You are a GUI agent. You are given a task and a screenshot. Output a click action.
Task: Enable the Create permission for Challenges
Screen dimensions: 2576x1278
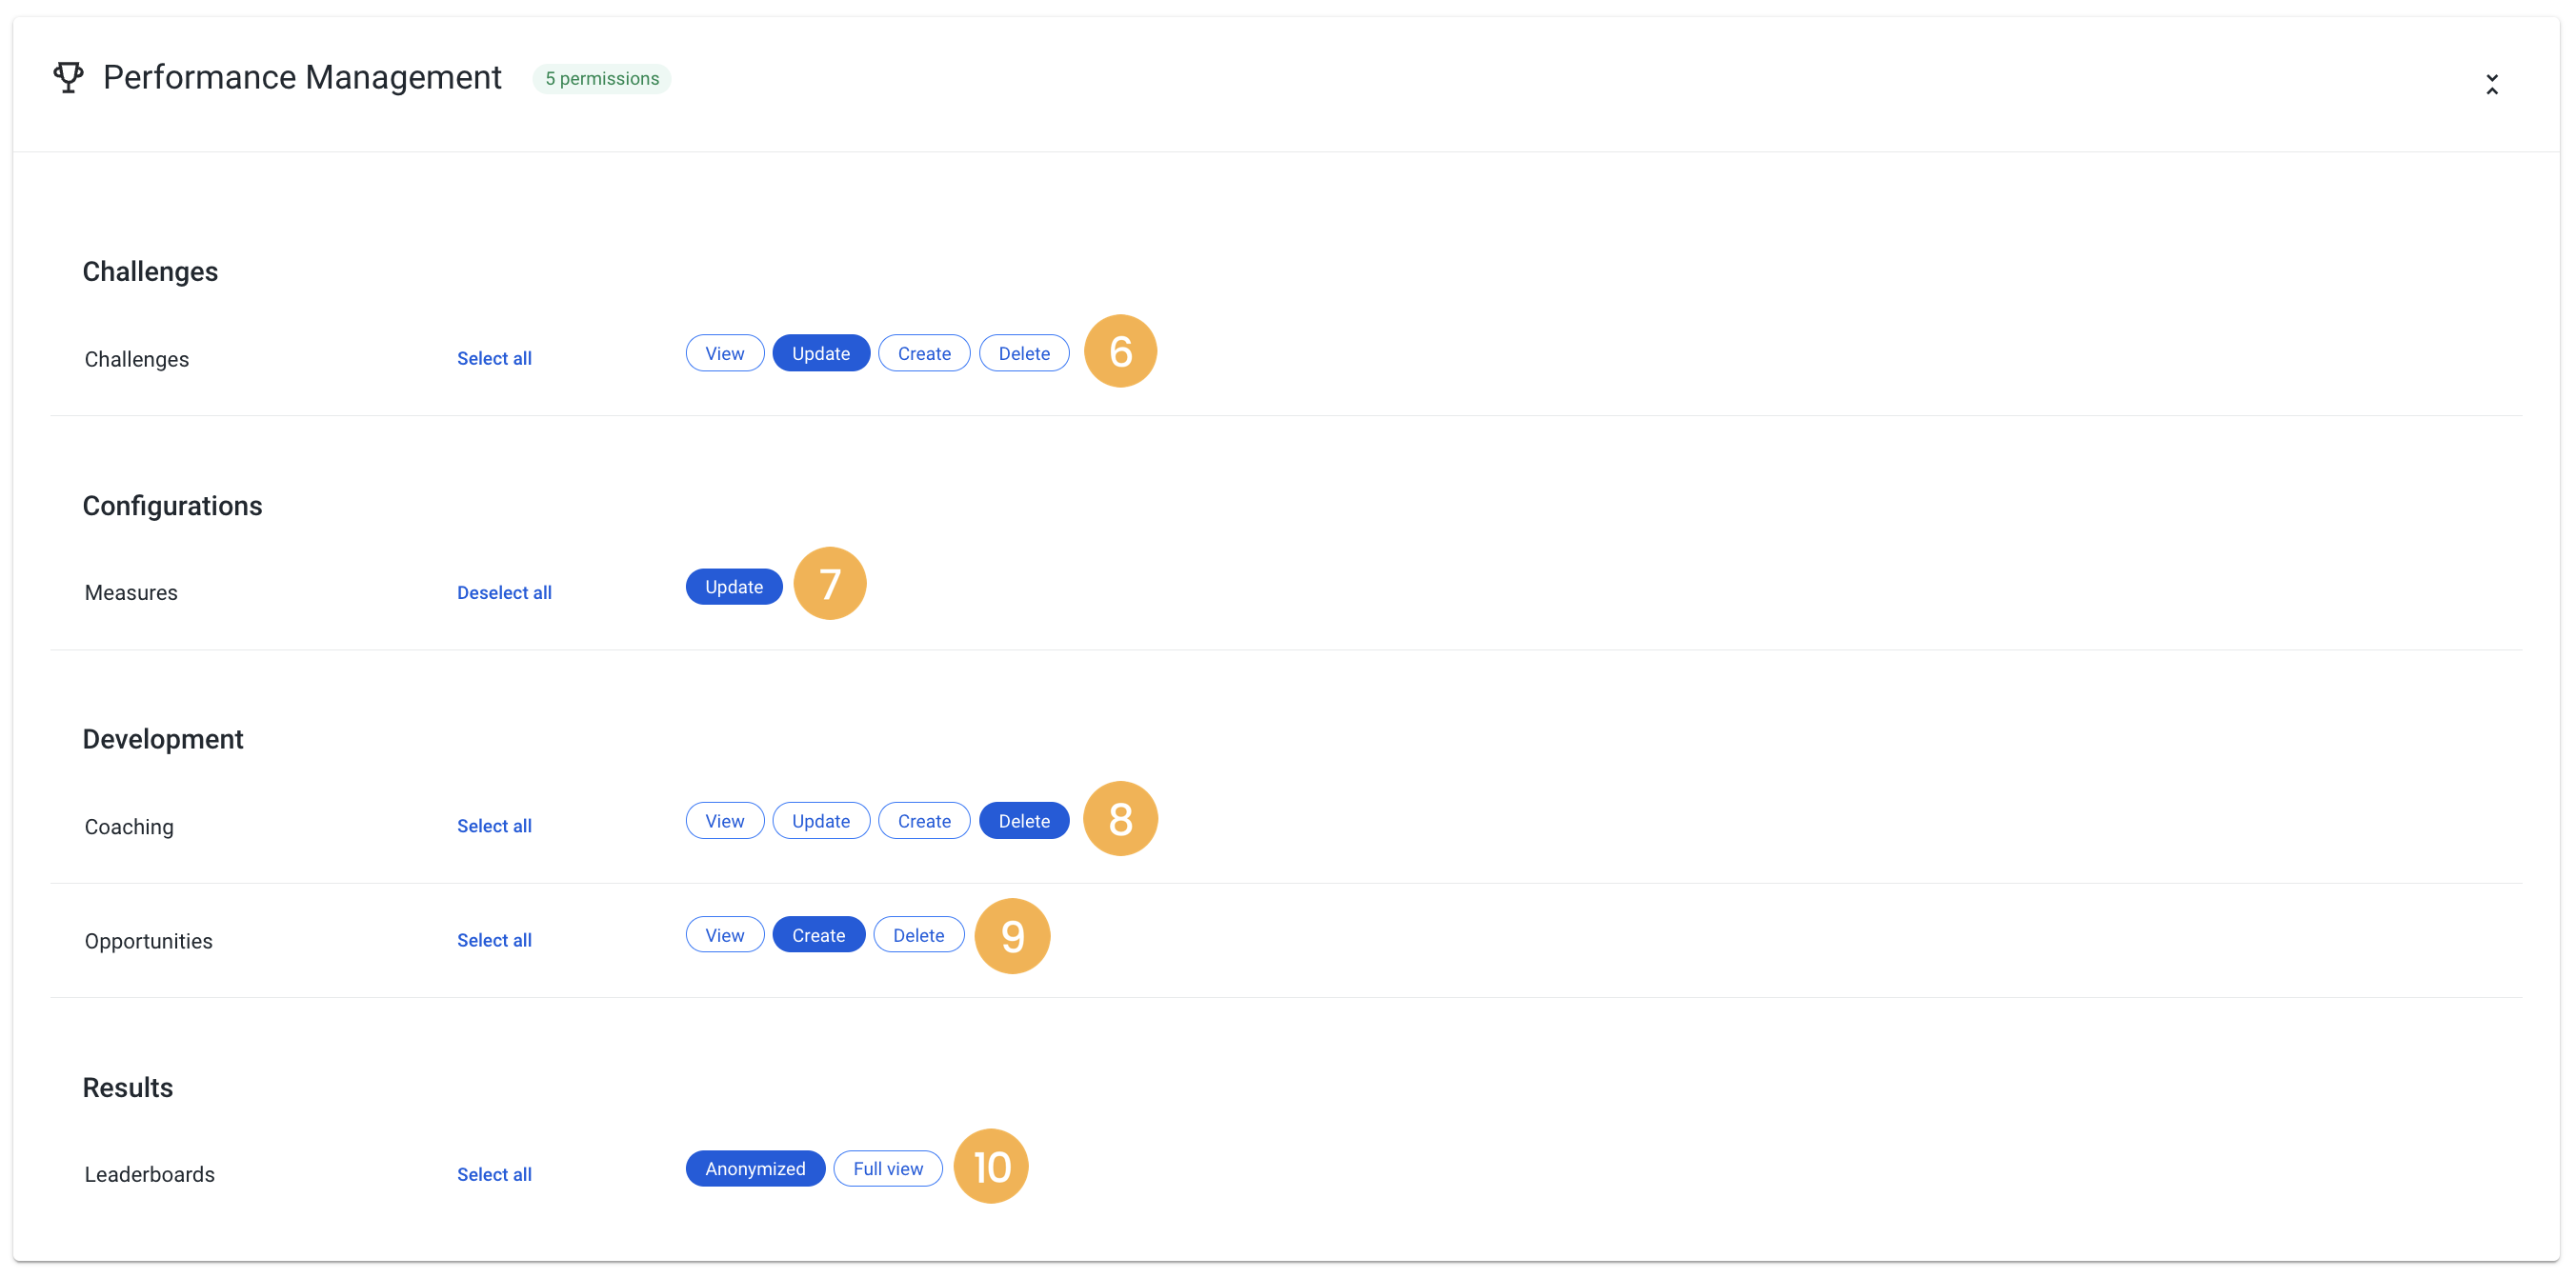924,353
